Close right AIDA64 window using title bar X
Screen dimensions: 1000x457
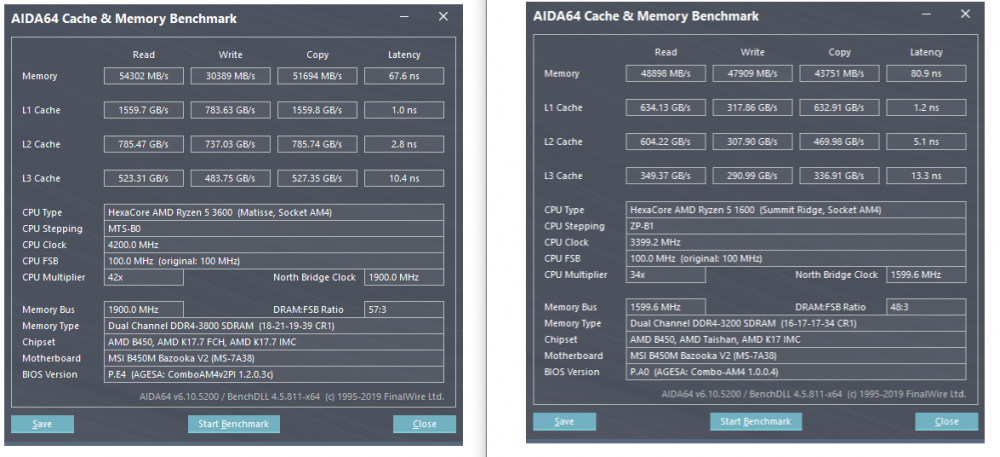click(x=964, y=14)
